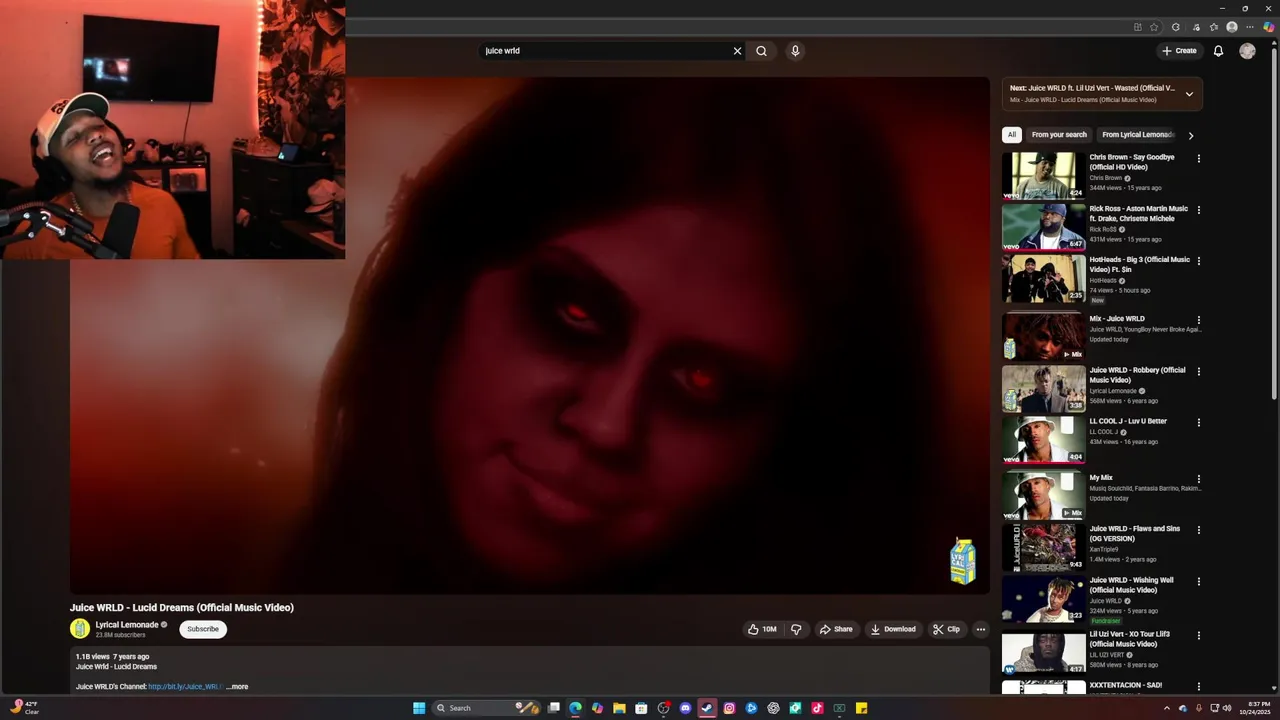Click the XXXTENTACION - SAD! video title

click(x=1125, y=686)
